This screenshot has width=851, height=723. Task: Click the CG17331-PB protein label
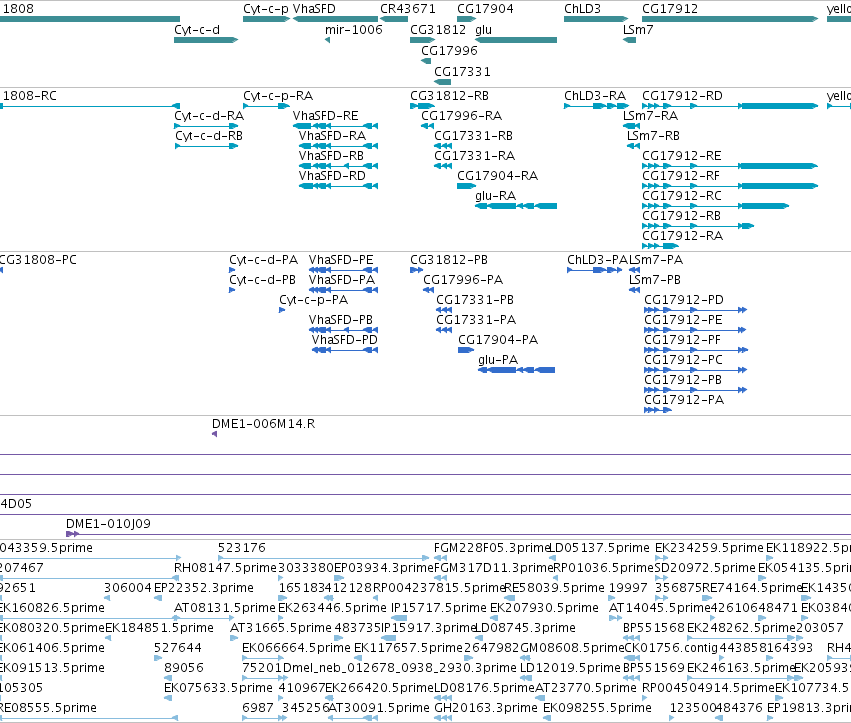pyautogui.click(x=475, y=300)
